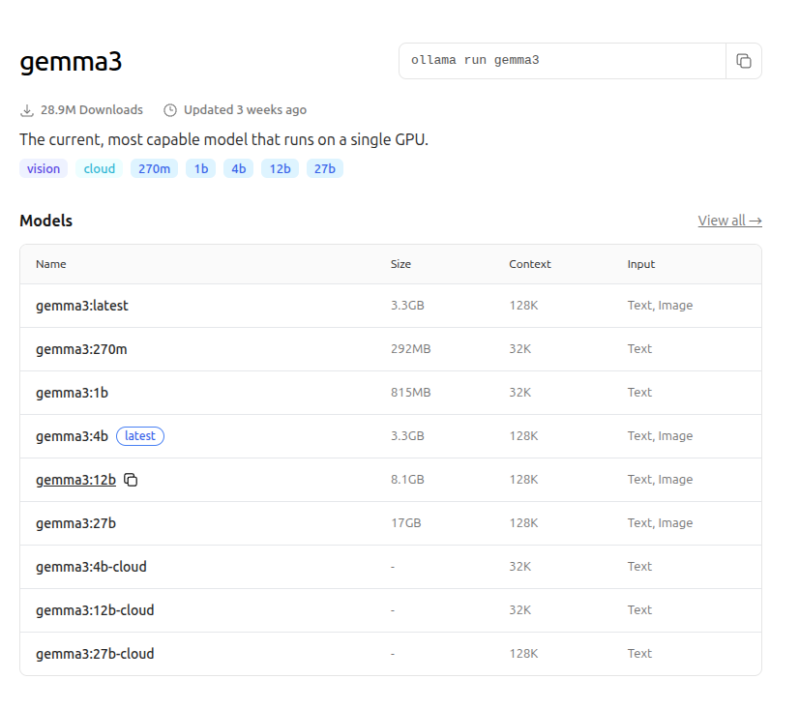Select the cloud tag
800x709 pixels.
pyautogui.click(x=99, y=169)
